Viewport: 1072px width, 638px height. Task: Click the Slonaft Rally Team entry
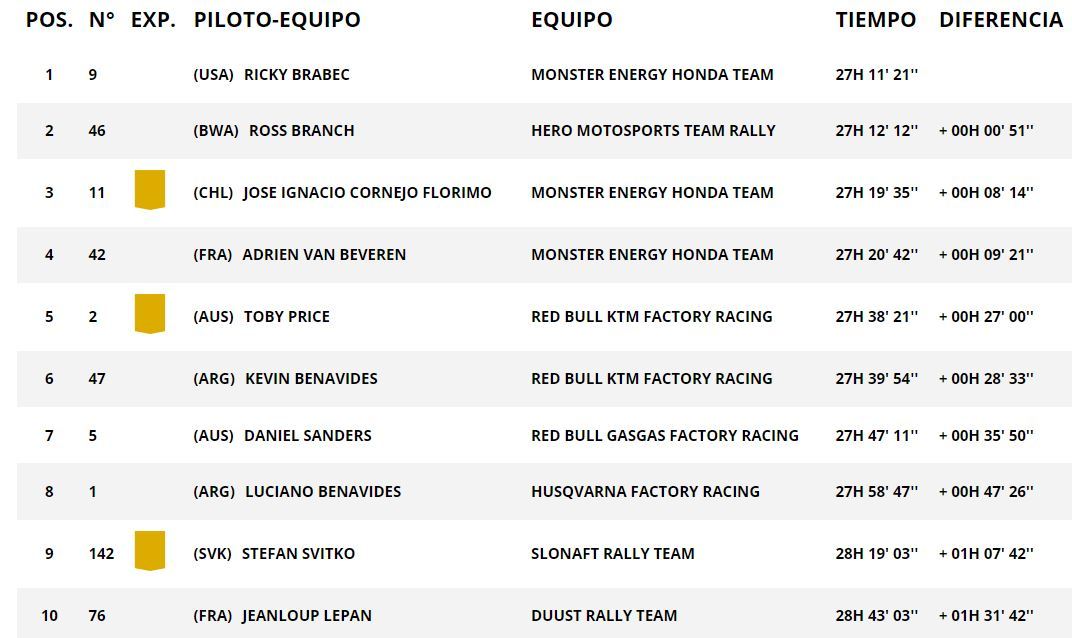click(x=612, y=553)
